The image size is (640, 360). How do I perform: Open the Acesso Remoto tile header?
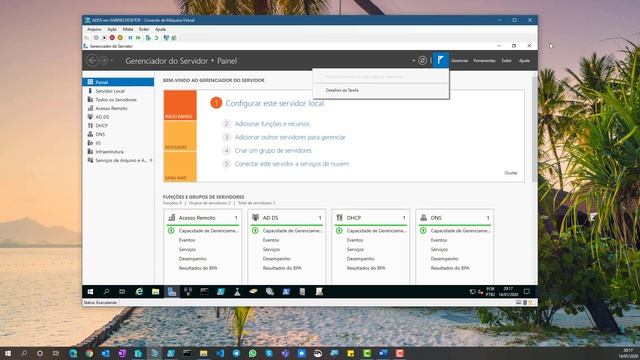tap(203, 218)
